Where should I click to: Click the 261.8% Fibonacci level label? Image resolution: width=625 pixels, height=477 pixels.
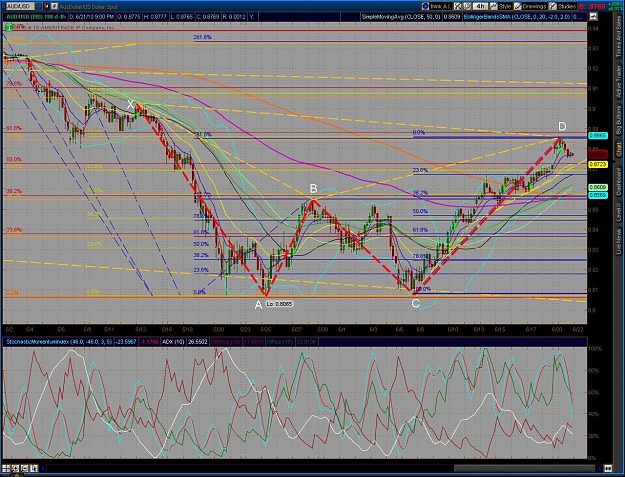(x=202, y=37)
